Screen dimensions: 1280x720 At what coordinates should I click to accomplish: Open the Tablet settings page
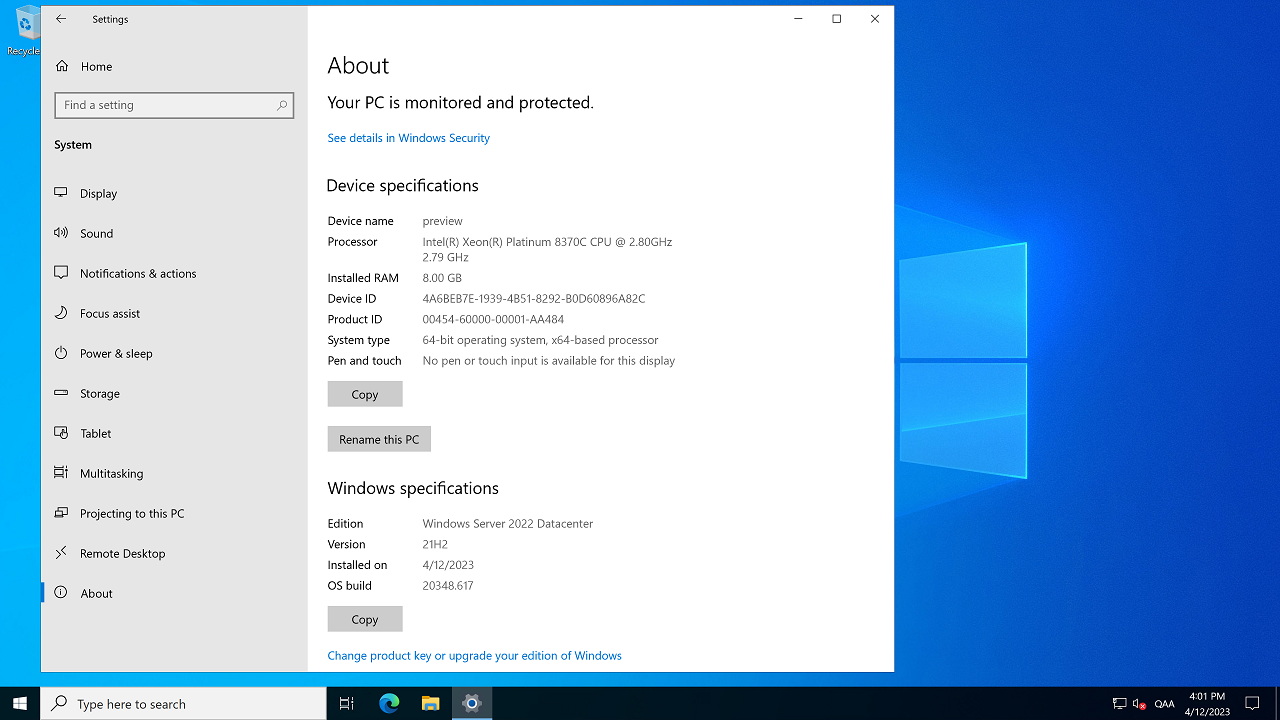[x=96, y=433]
